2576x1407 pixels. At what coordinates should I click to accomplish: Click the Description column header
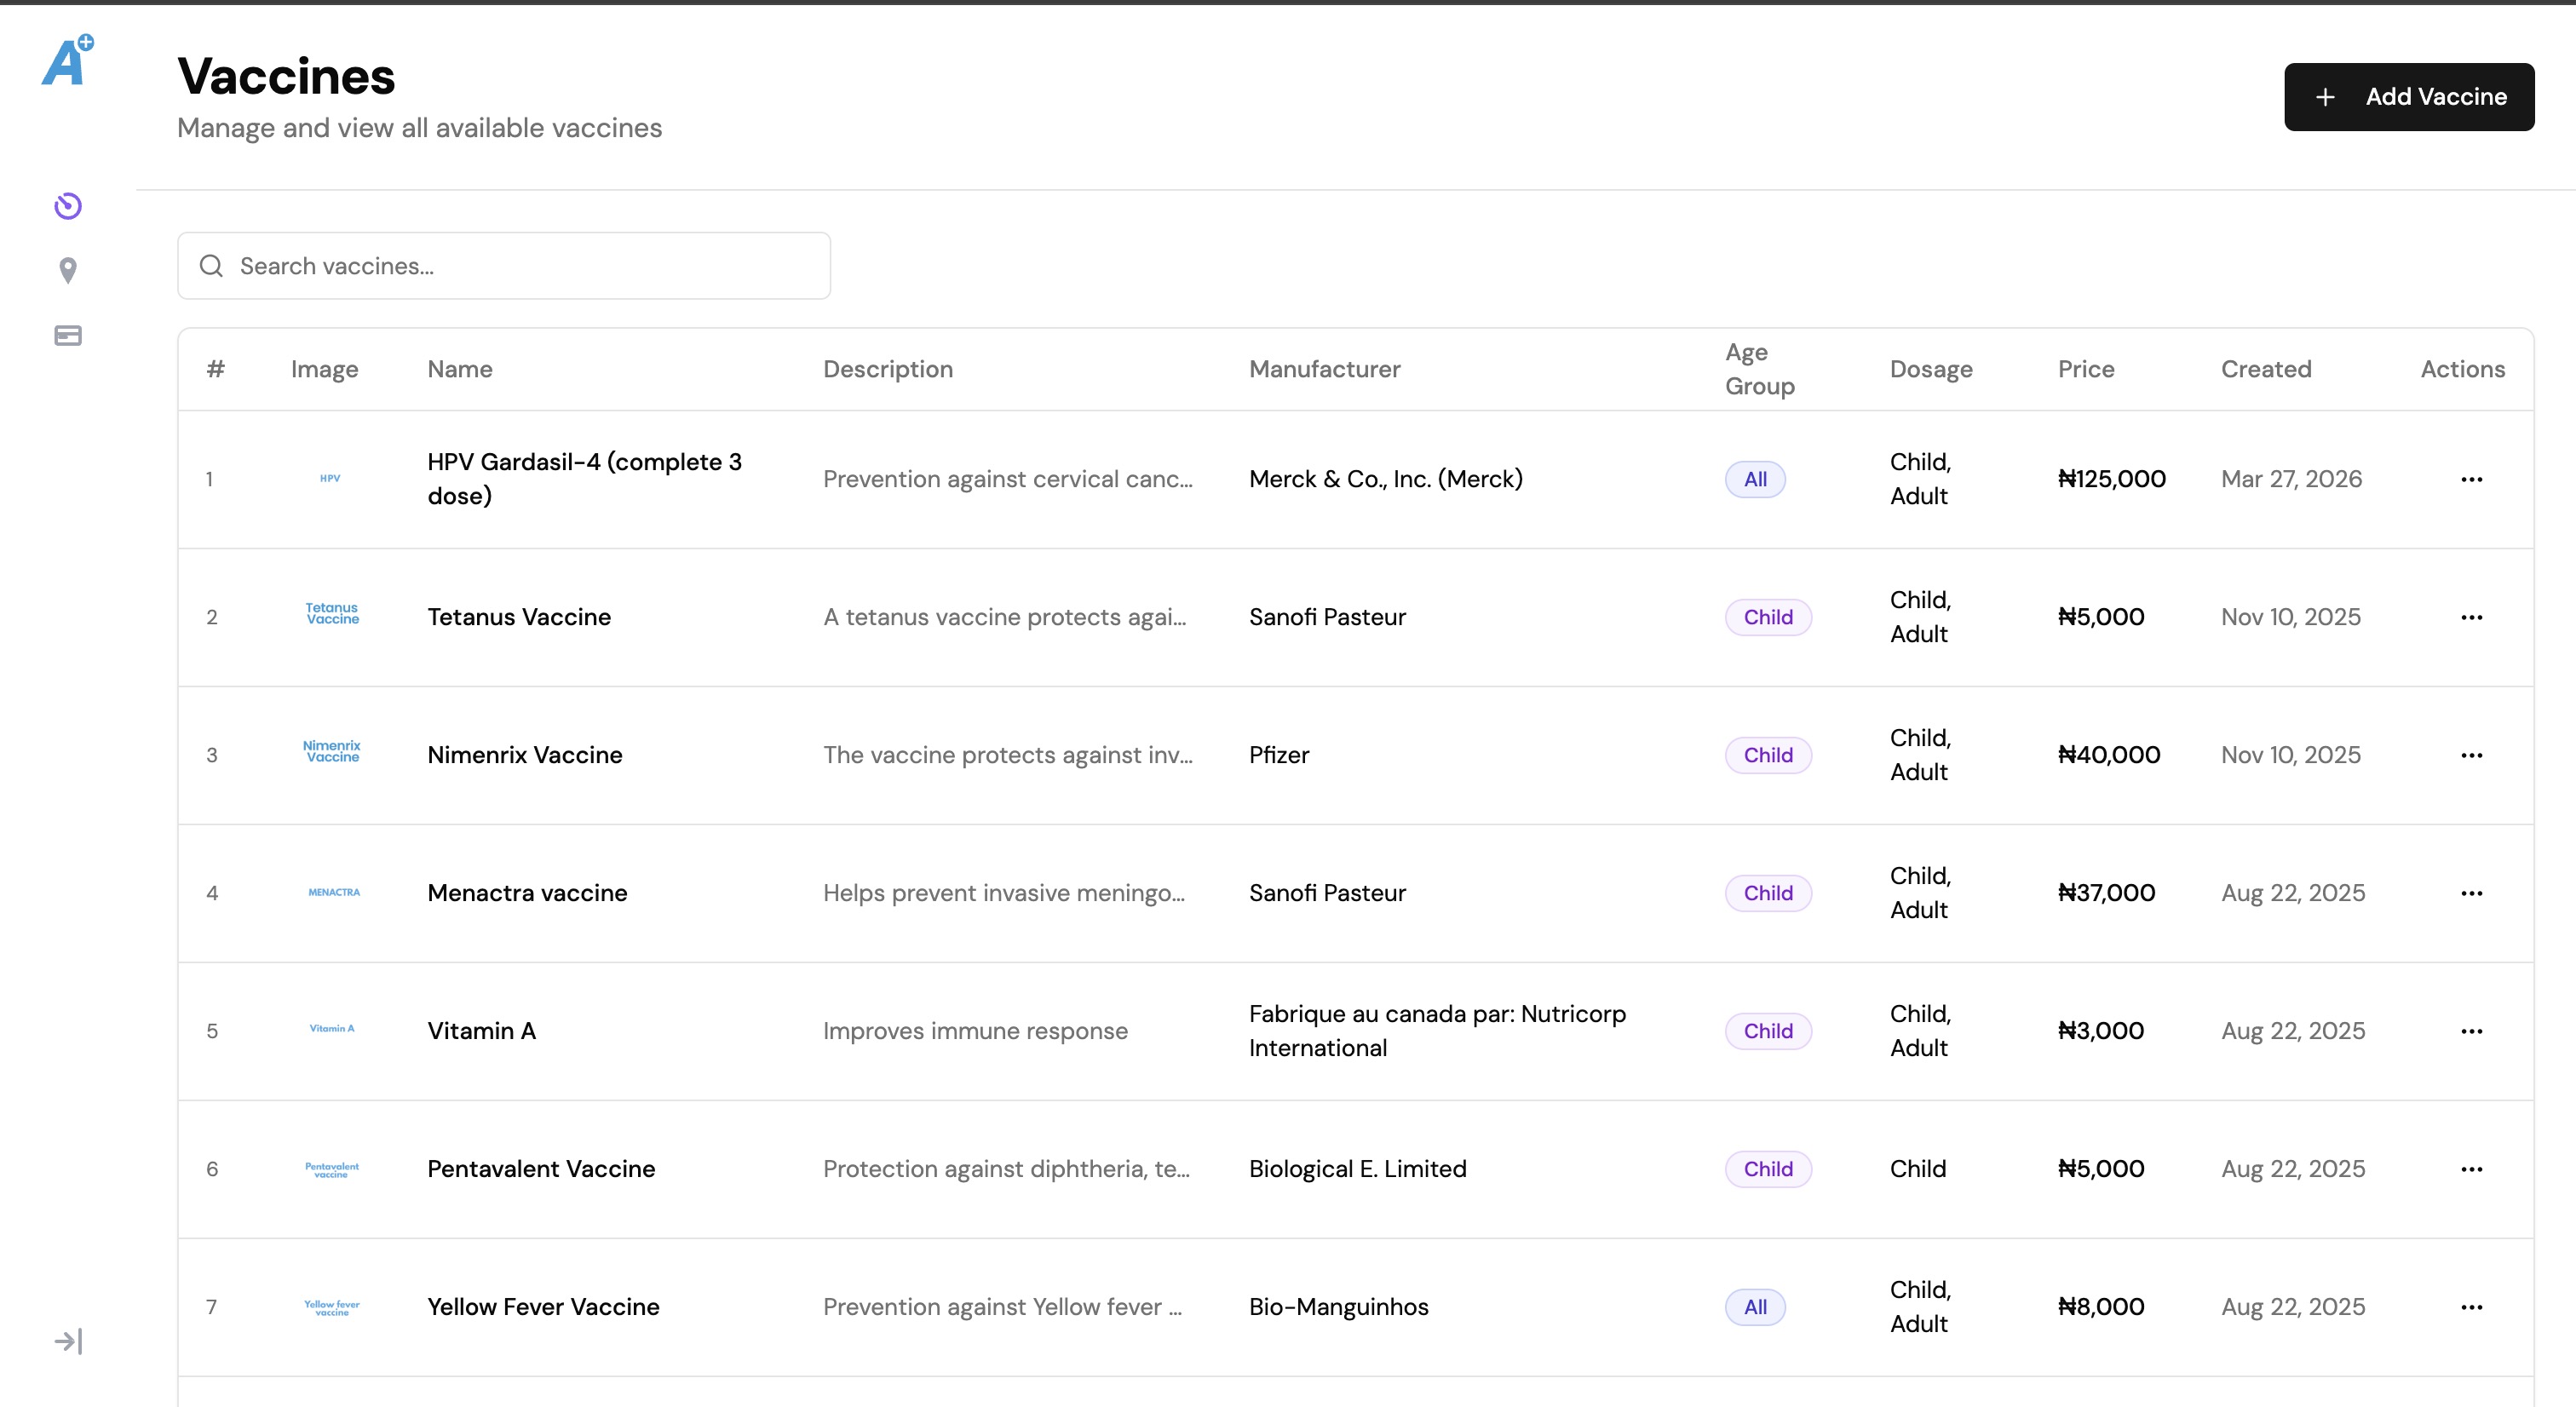tap(888, 369)
